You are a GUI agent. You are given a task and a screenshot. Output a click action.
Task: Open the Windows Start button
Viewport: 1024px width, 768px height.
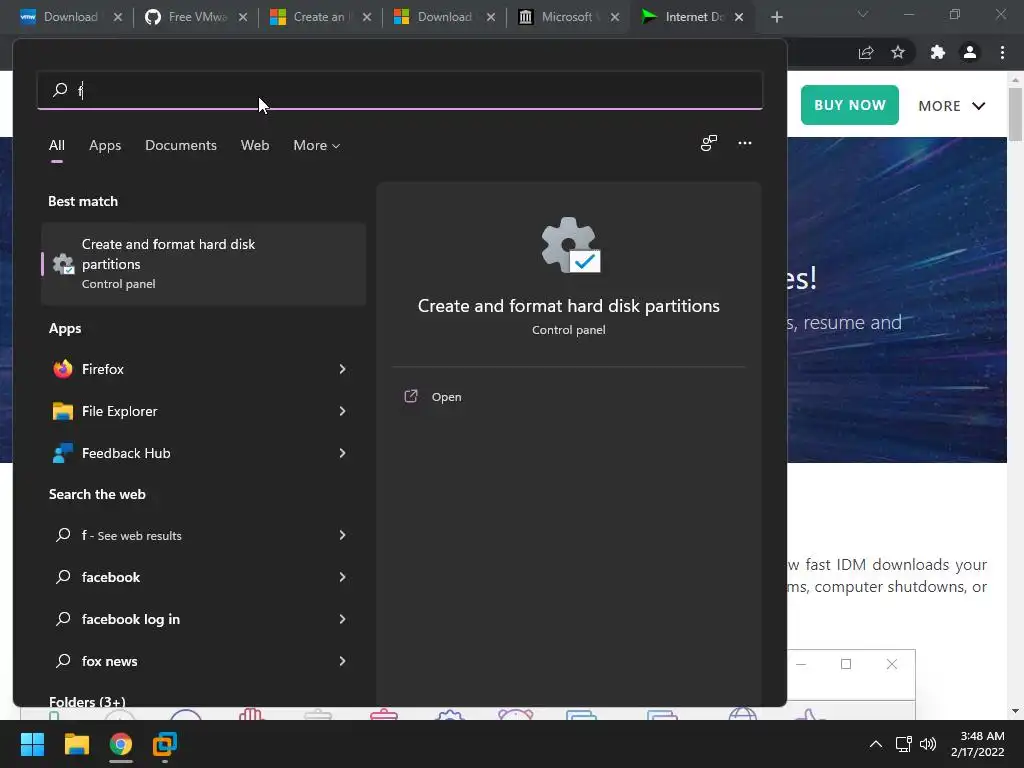(x=32, y=744)
